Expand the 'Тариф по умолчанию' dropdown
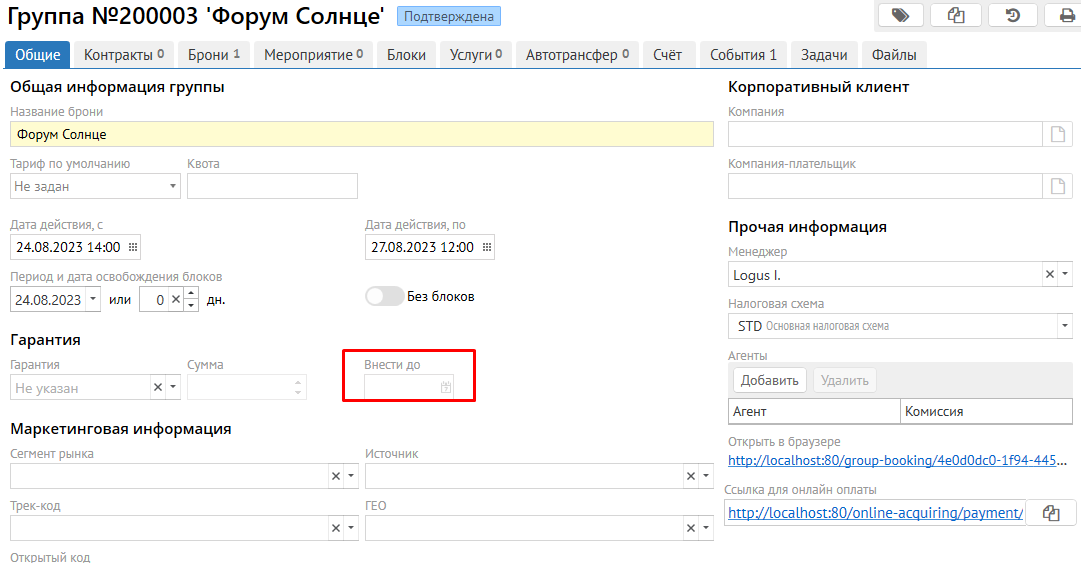Image resolution: width=1081 pixels, height=563 pixels. coord(172,186)
